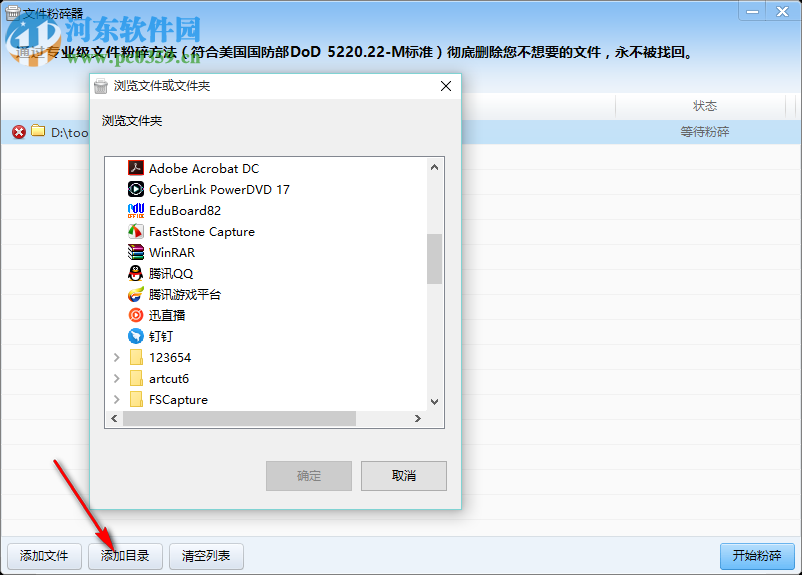Select 腾讯游戏平台 entry text
802x575 pixels.
point(185,295)
